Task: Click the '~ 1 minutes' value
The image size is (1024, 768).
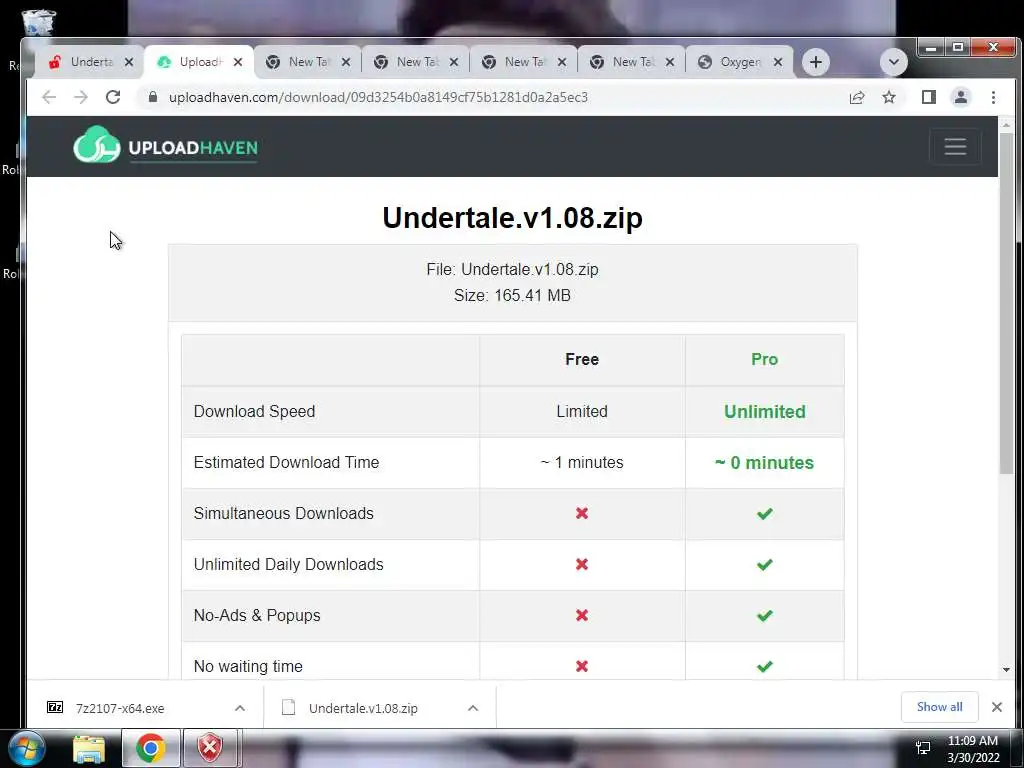Action: [x=582, y=462]
